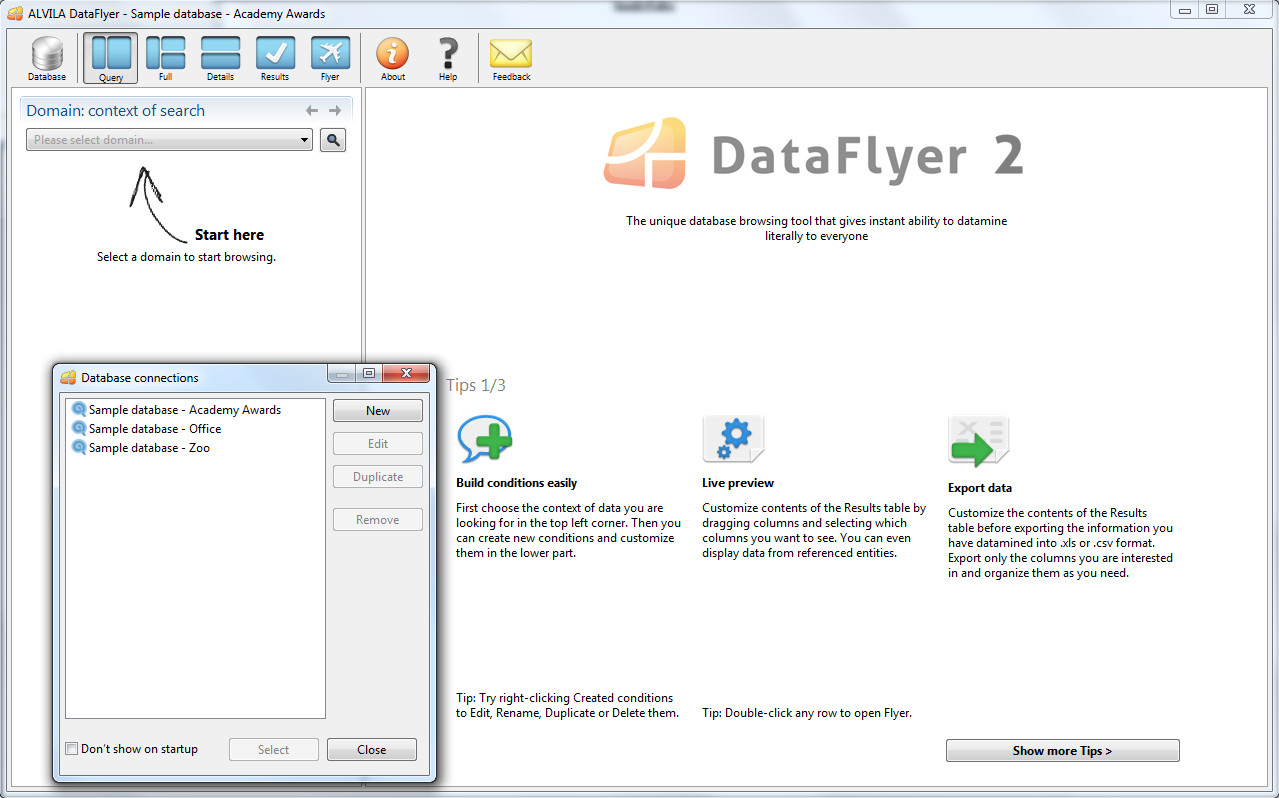The image size is (1279, 798).
Task: Click the Start here label
Action: [229, 235]
